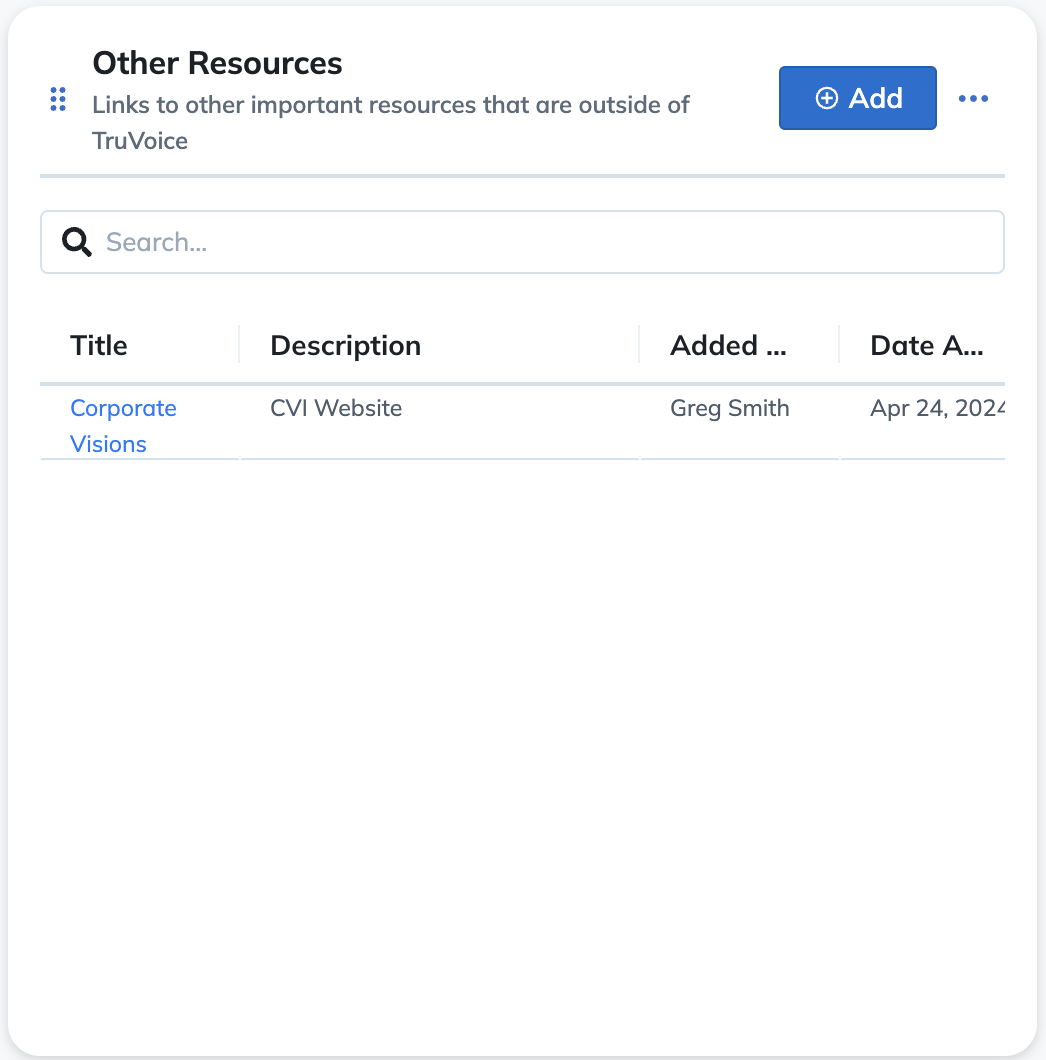Click the Links to other important resources subtitle
Screen dimensions: 1046x1060
(x=391, y=122)
